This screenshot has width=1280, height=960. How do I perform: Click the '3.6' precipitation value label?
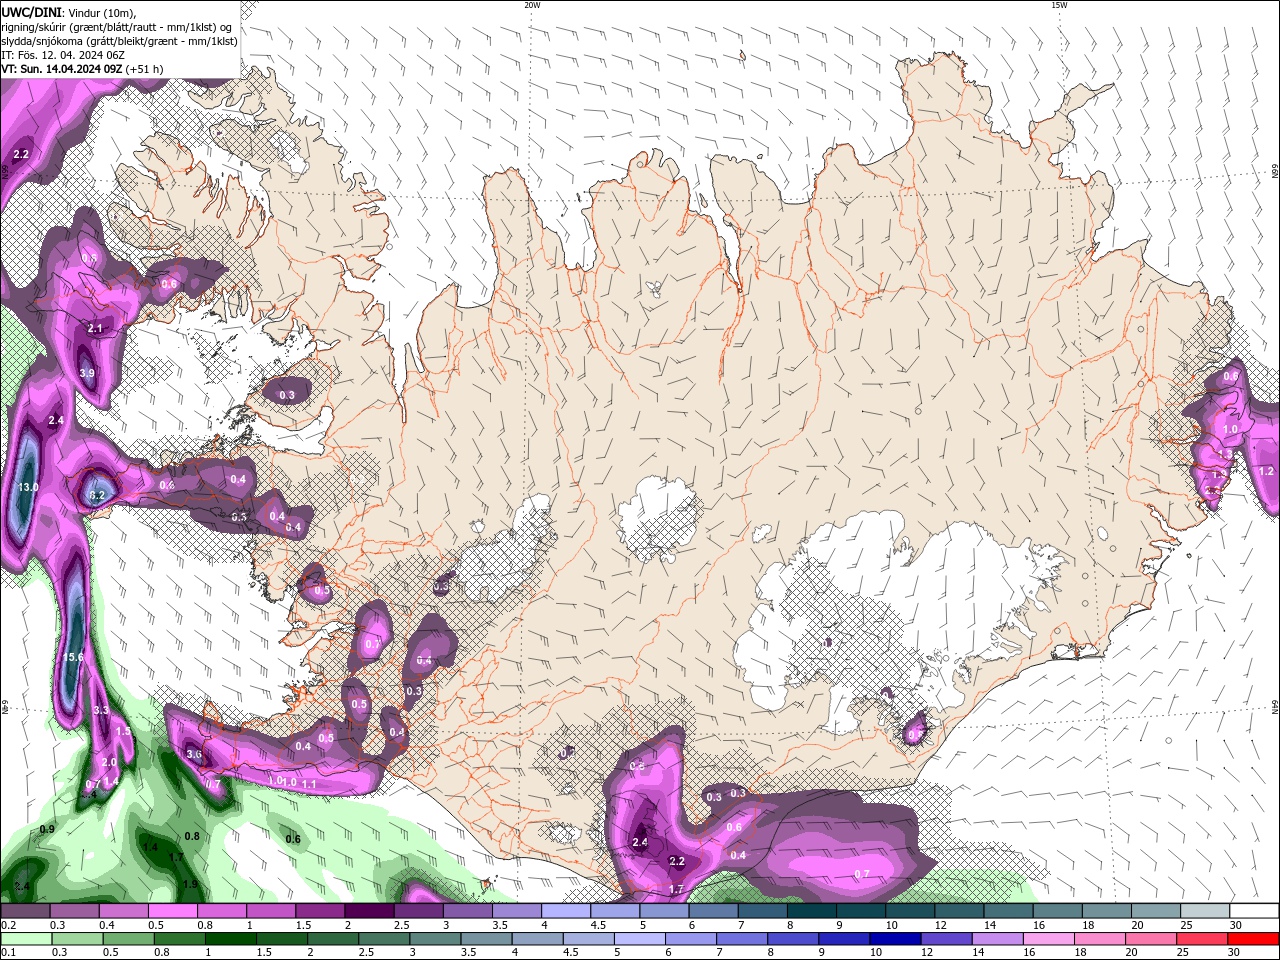pyautogui.click(x=194, y=754)
